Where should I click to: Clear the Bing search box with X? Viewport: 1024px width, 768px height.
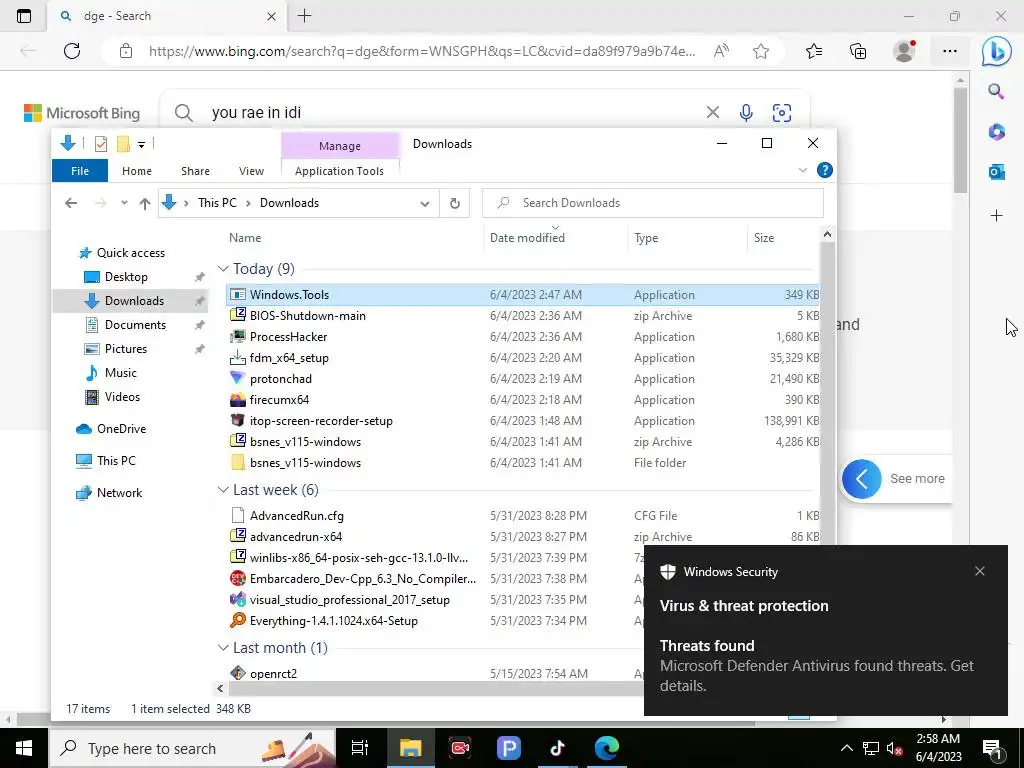coord(712,113)
